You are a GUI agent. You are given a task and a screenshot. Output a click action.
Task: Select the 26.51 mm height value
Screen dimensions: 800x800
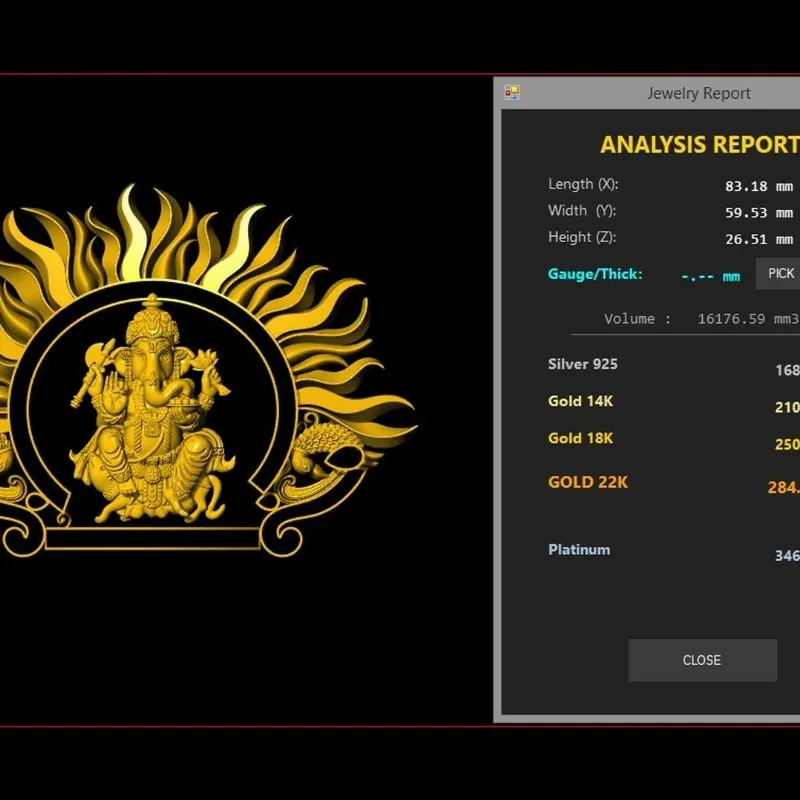759,239
